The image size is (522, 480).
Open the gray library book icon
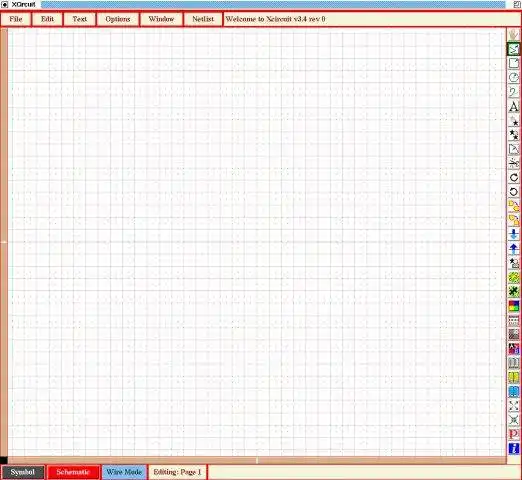[514, 363]
